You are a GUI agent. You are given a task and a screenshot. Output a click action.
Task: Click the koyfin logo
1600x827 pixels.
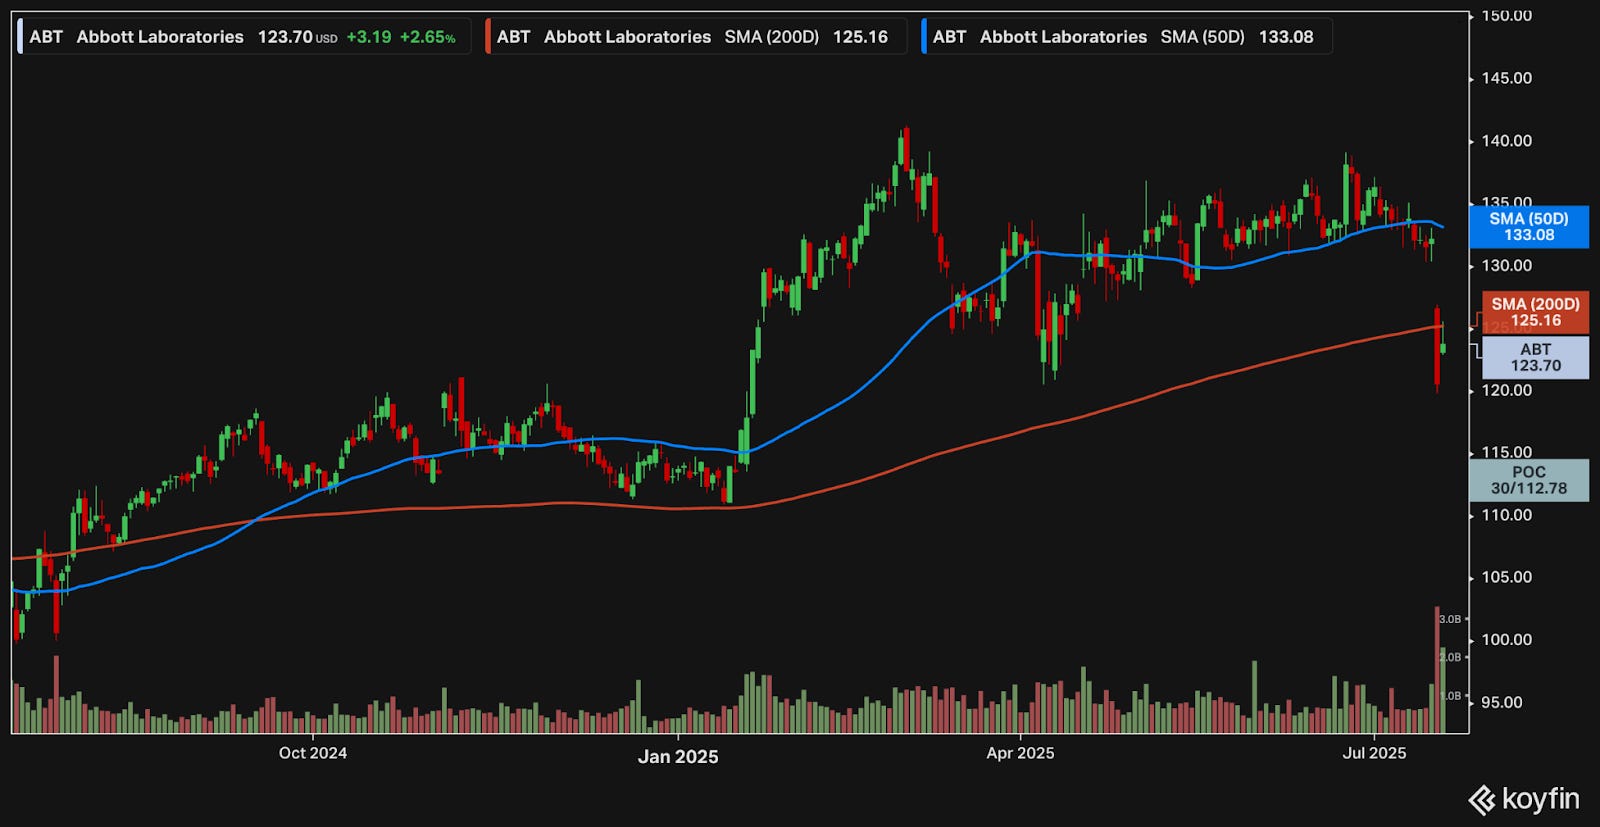pos(1524,799)
